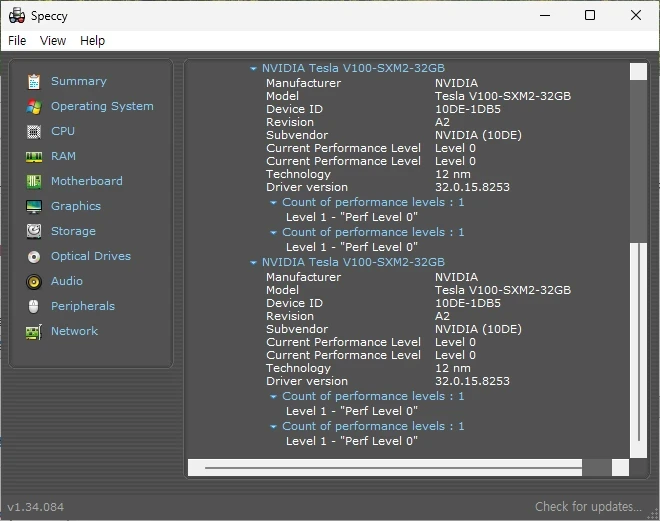Viewport: 660px width, 521px height.
Task: Select first GPU's Subvendor NVIDIA (10DE) value
Action: click(478, 135)
